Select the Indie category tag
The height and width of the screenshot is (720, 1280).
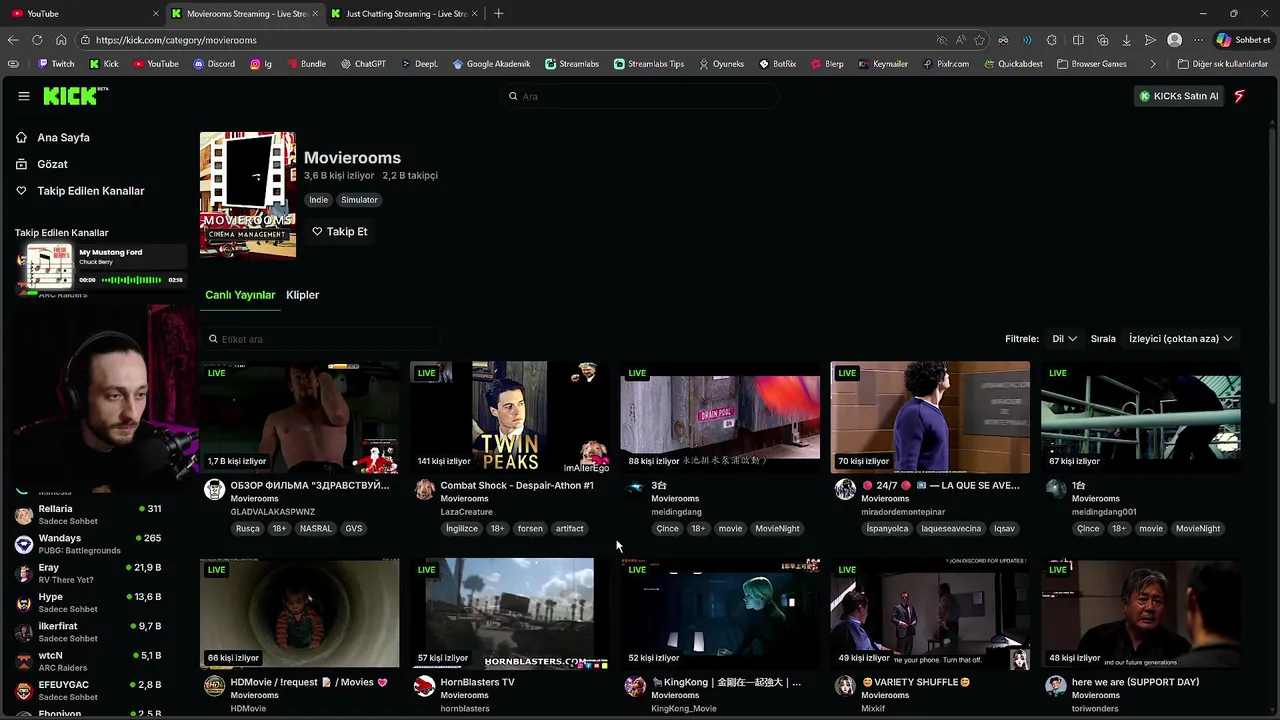pyautogui.click(x=318, y=200)
